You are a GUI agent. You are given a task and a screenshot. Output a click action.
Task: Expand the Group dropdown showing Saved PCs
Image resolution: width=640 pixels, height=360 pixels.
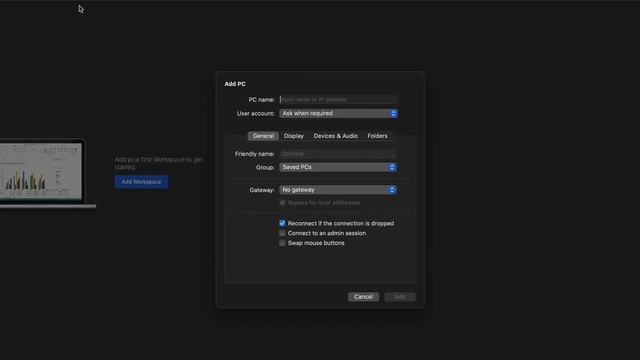[x=338, y=167]
